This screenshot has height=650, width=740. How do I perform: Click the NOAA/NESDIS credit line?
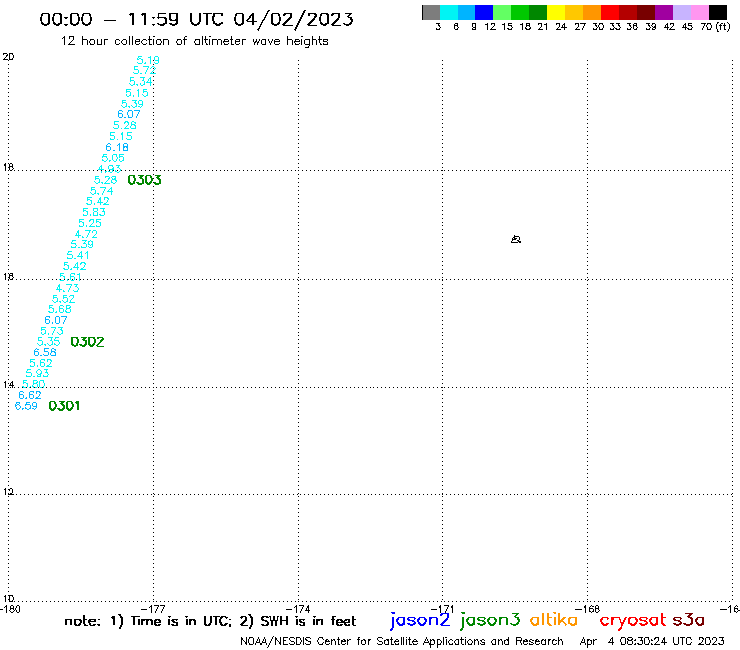click(402, 641)
